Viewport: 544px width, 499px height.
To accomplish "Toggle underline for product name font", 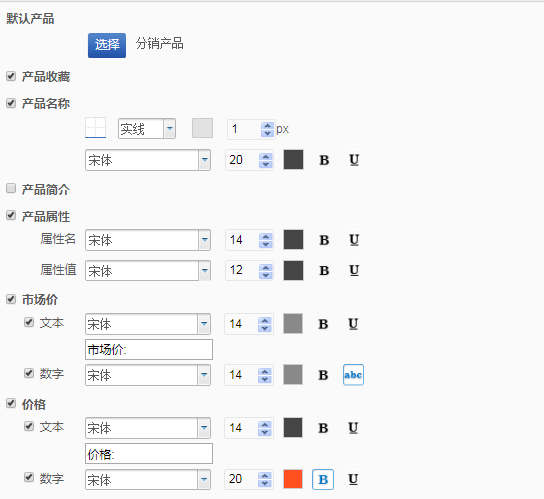I will pos(354,160).
